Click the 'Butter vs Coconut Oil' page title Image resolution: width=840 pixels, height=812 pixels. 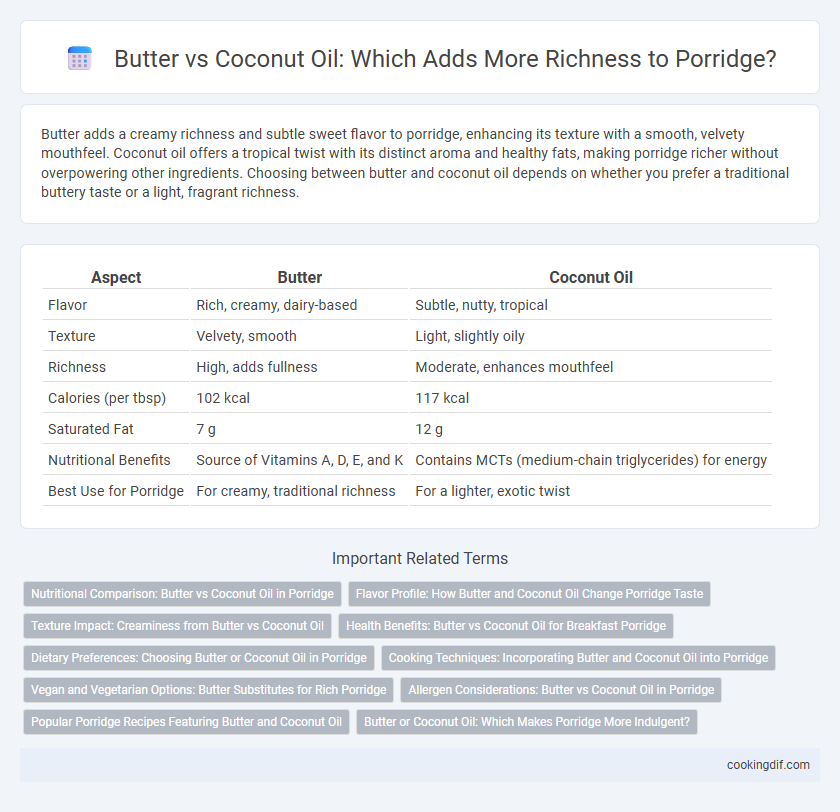click(445, 59)
